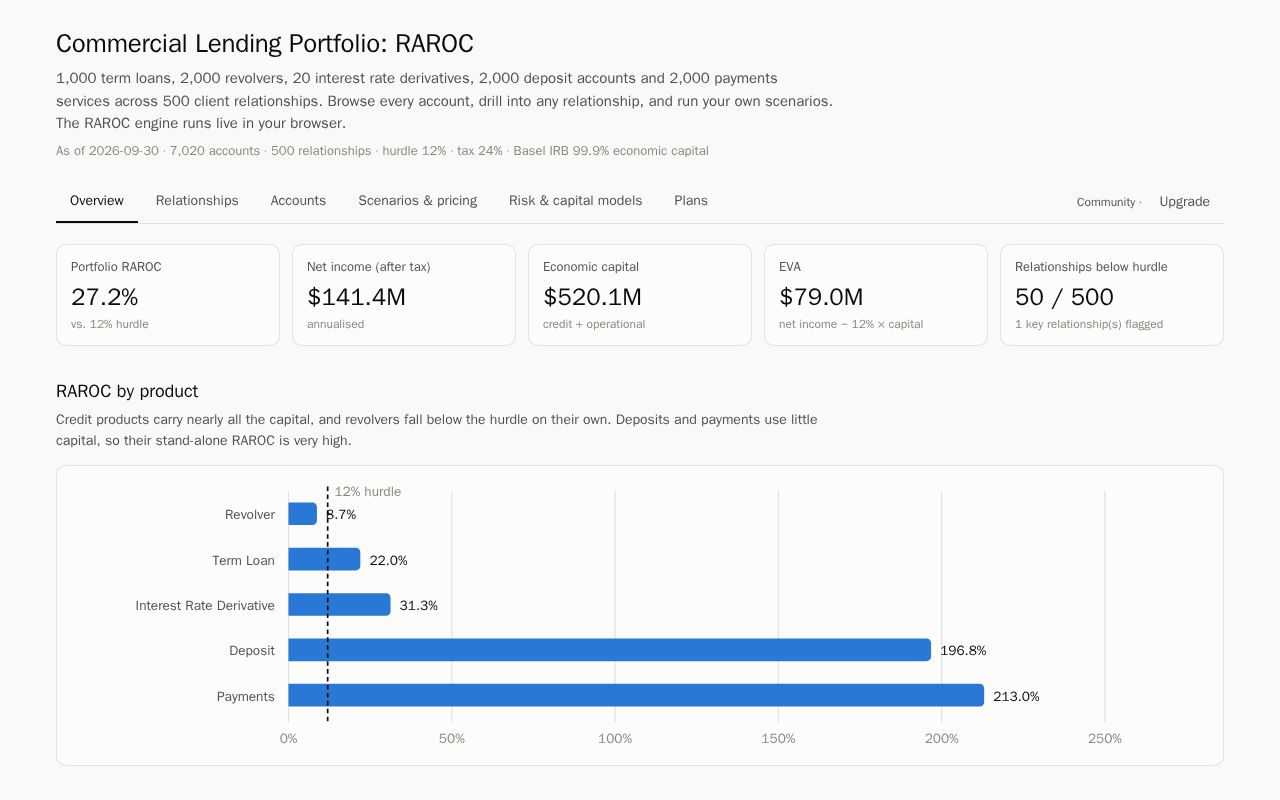Click the 'credit + operational' caption
The image size is (1280, 800).
(594, 324)
